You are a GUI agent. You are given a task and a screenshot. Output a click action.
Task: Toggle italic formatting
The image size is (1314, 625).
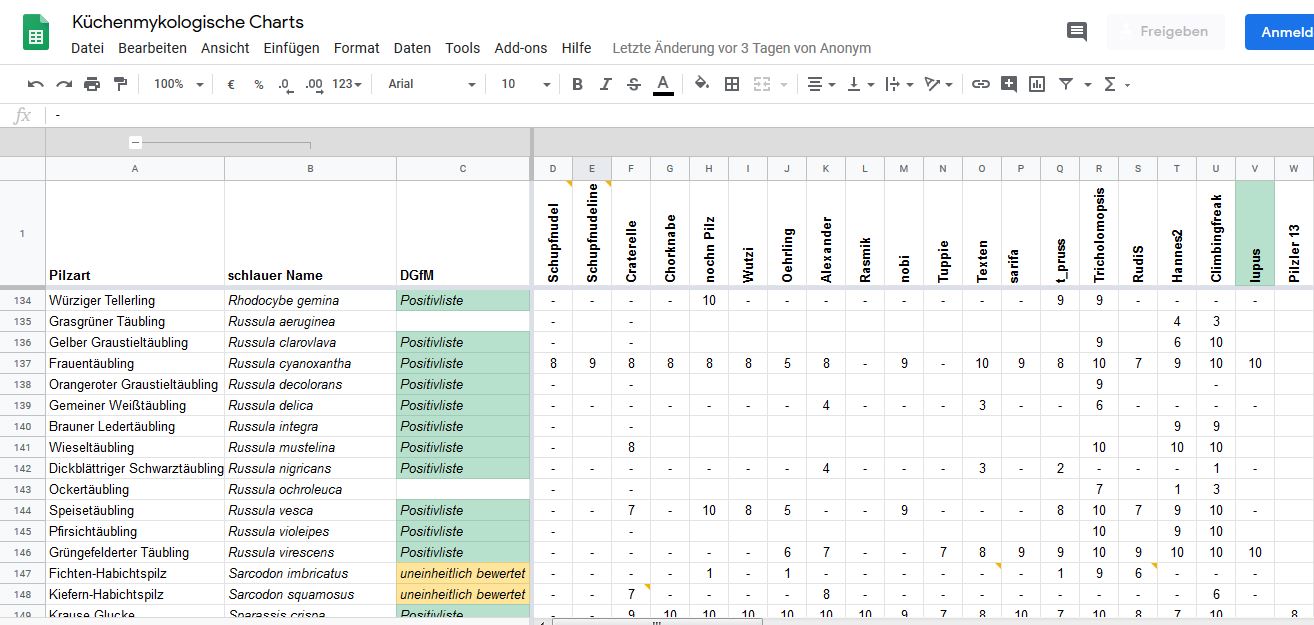tap(605, 84)
